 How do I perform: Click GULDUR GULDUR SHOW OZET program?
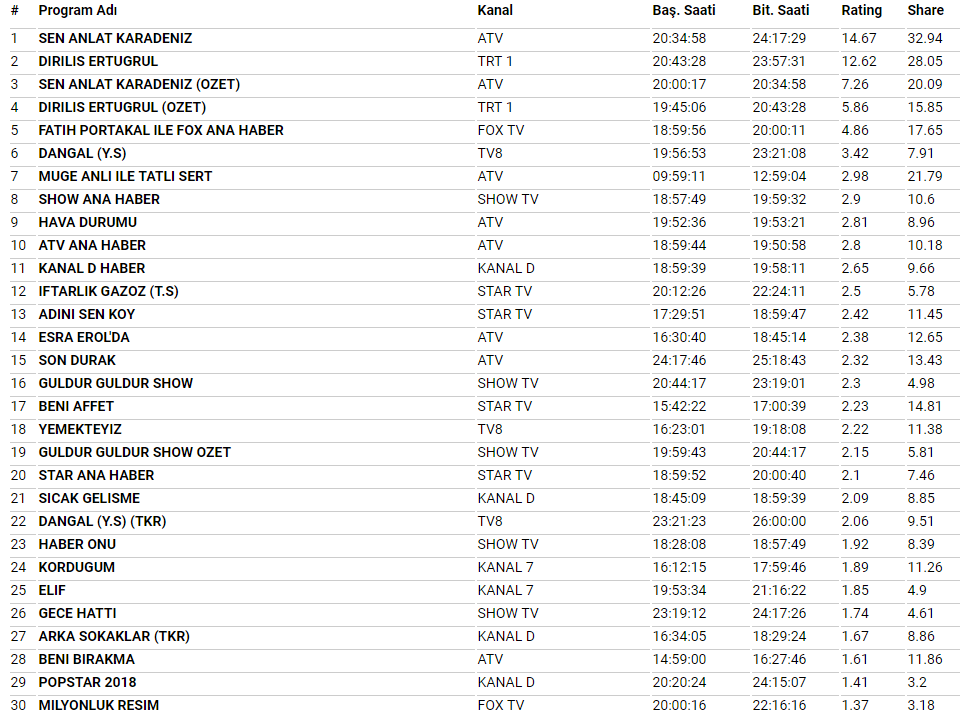click(134, 452)
